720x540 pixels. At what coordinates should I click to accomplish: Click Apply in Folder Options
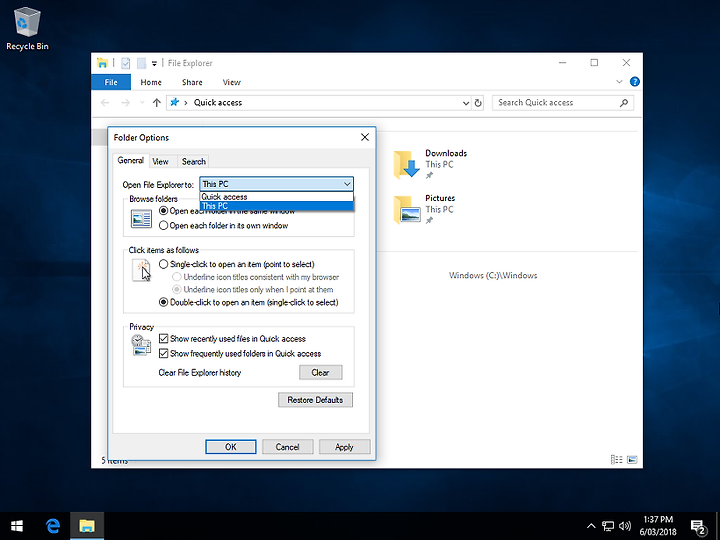tap(344, 447)
